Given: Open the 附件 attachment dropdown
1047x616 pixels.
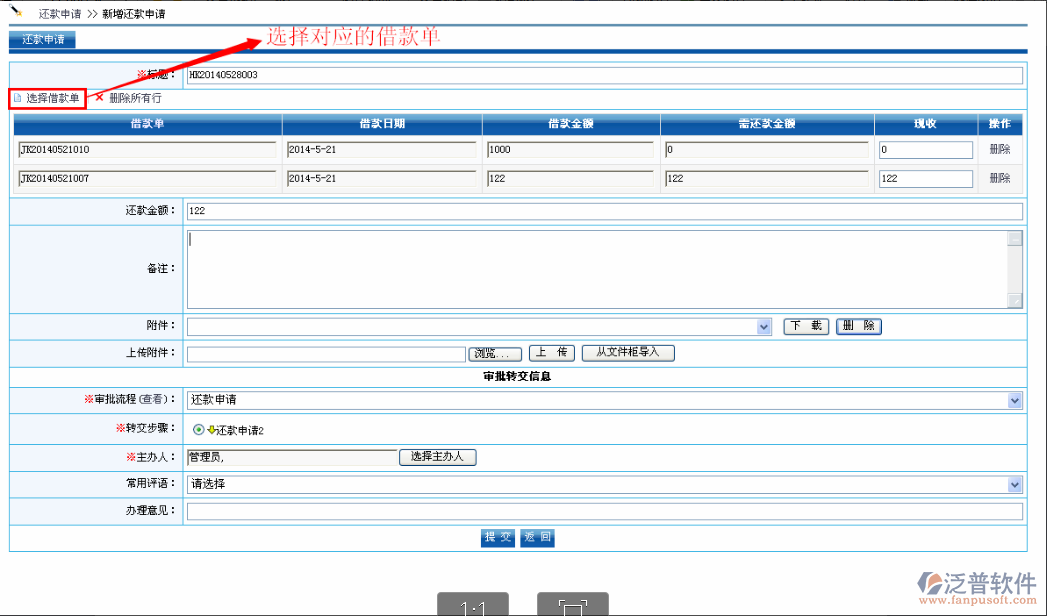Looking at the screenshot, I should click(764, 327).
